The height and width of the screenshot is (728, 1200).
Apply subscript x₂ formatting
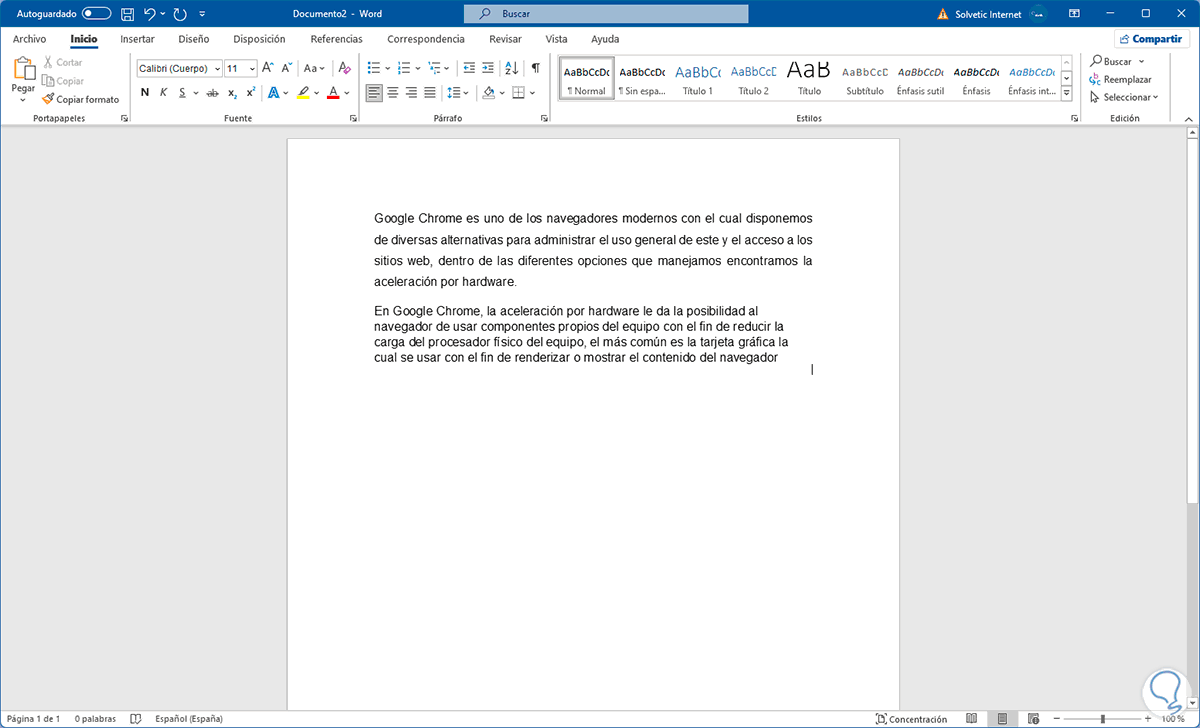232,92
